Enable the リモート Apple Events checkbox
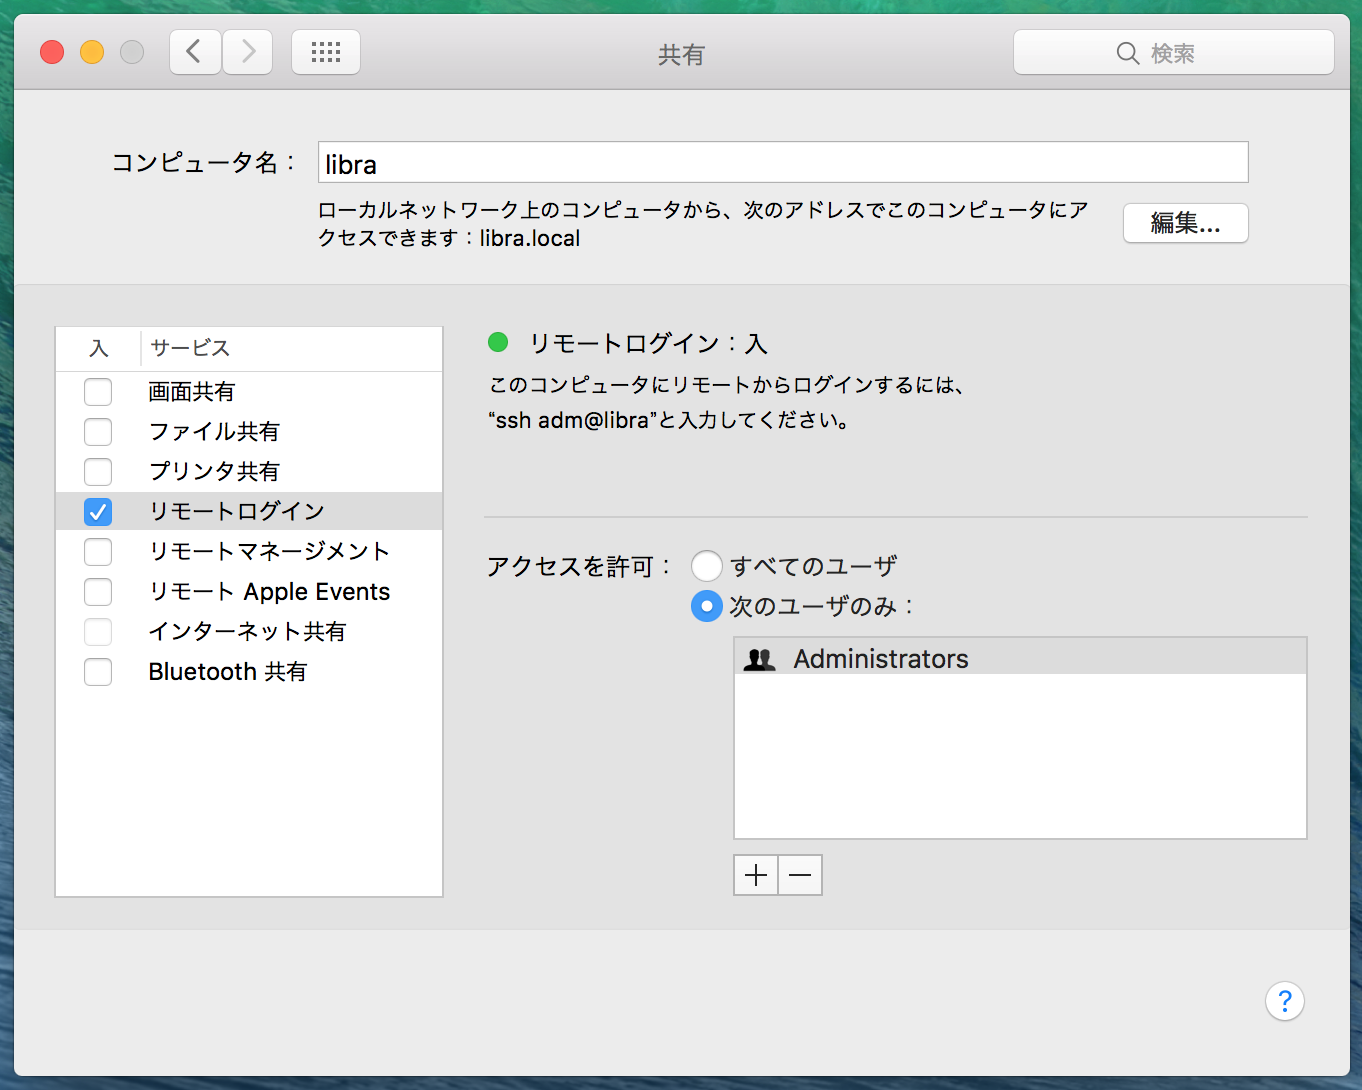Viewport: 1362px width, 1090px height. 98,592
